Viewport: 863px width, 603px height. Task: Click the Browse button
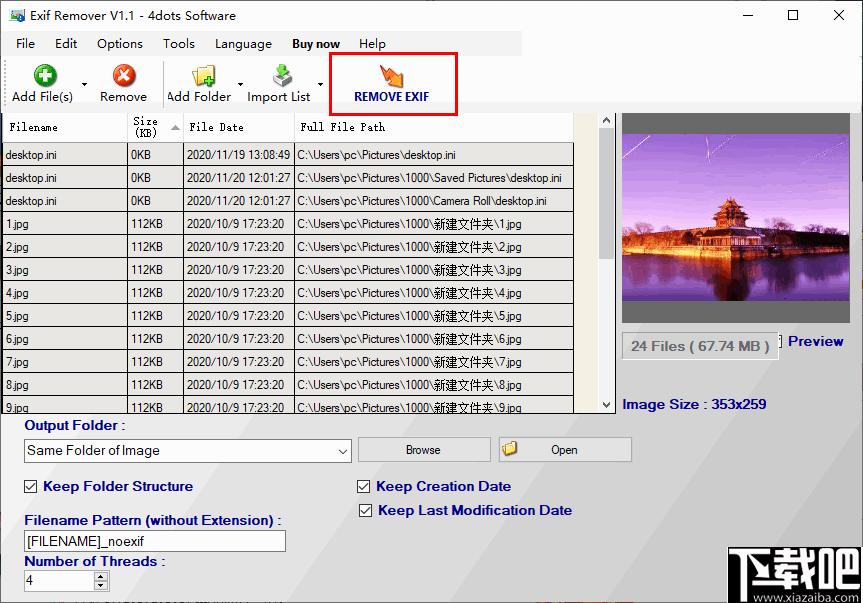[424, 449]
